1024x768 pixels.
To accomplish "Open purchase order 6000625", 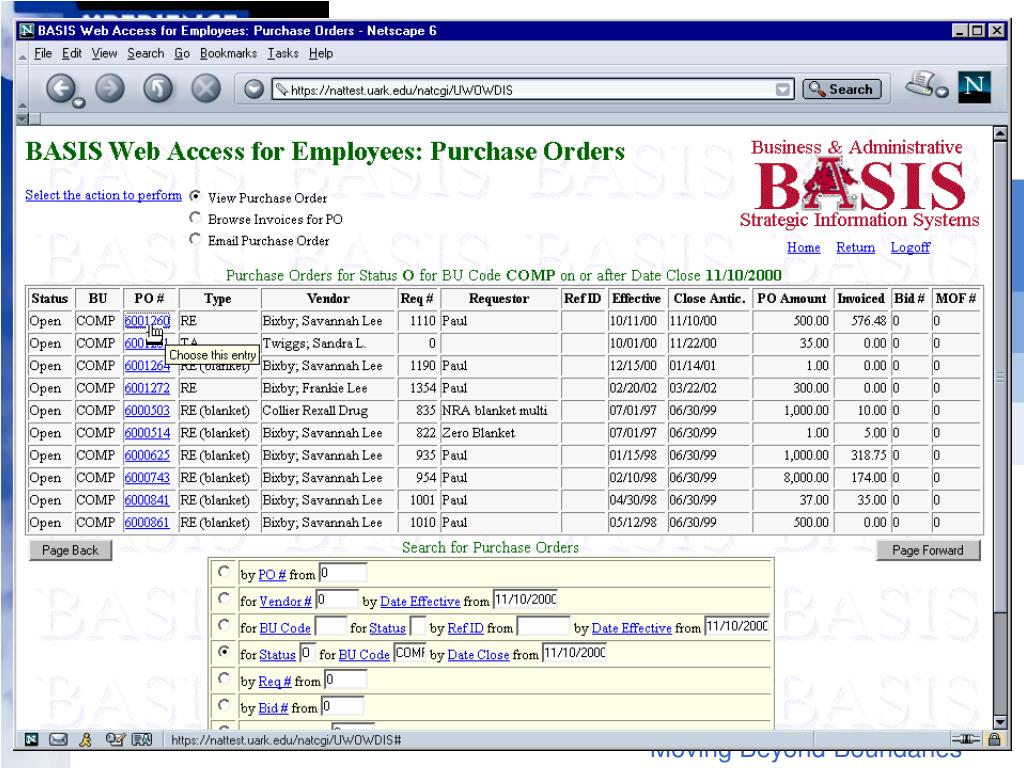I will [147, 455].
